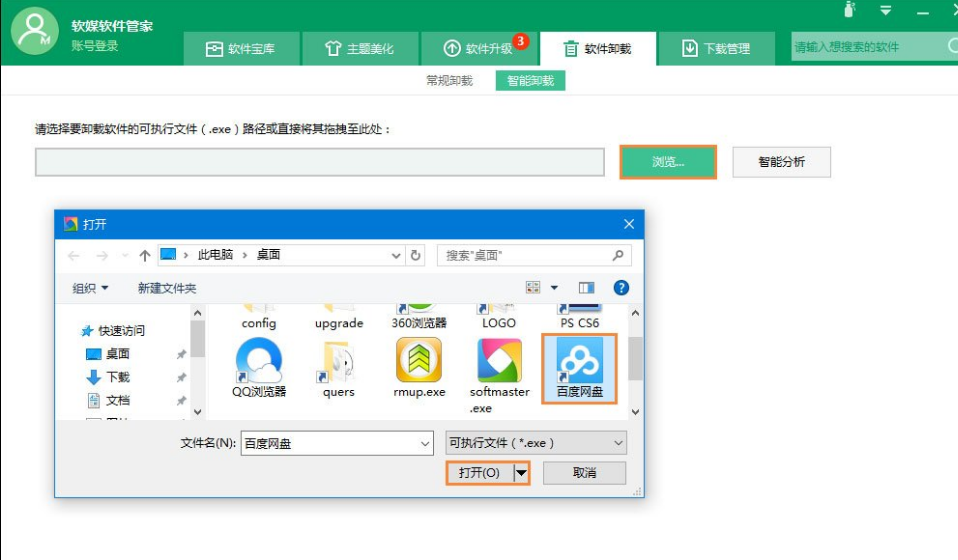Select the 常规卸载 sub-tab
This screenshot has width=958, height=560.
click(450, 81)
